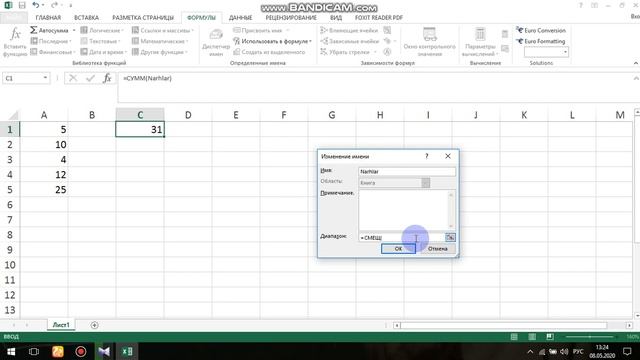Open the Автосумма (AutoSum) button
Screen dimensions: 640x360
coord(53,30)
